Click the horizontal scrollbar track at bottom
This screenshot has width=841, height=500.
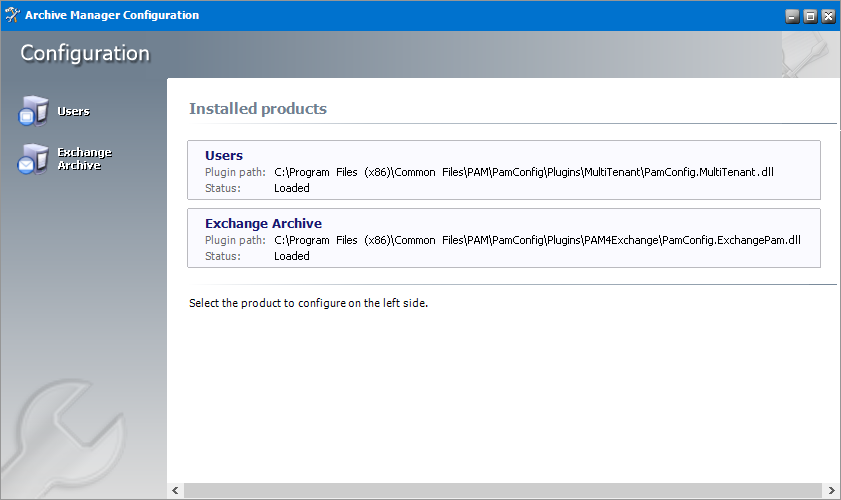pos(500,491)
